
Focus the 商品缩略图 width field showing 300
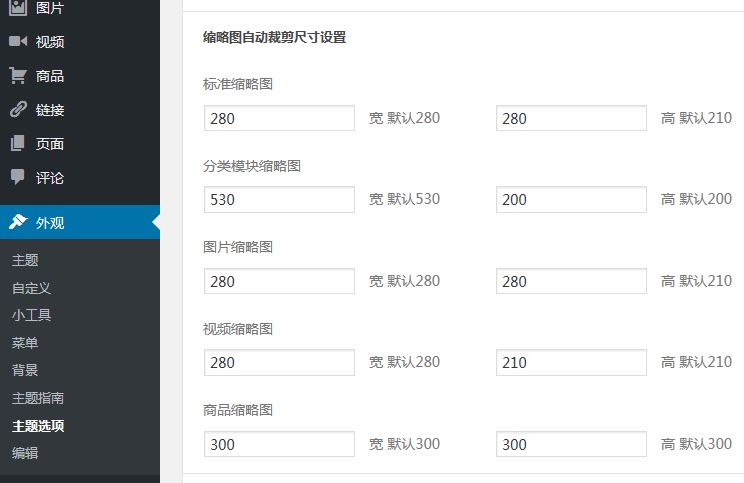tap(279, 444)
